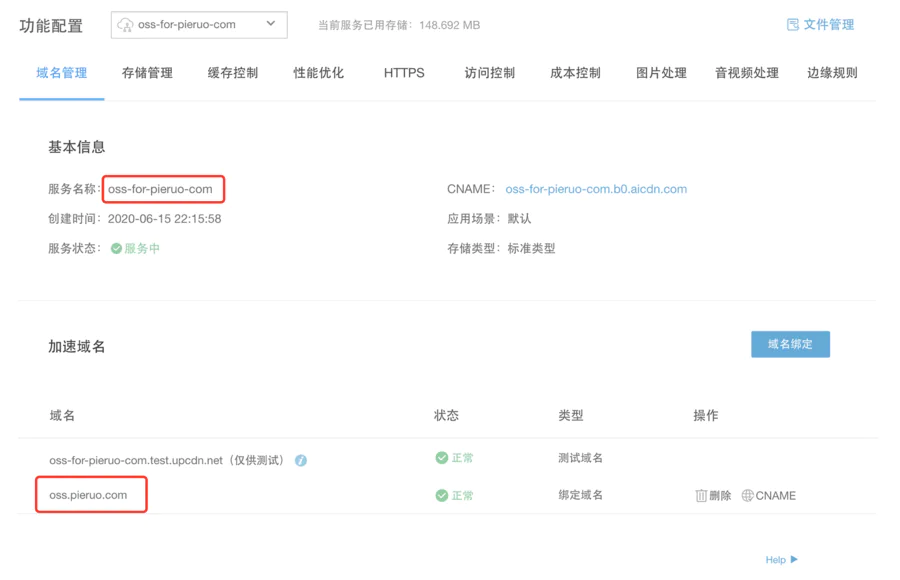Click the 绑定域名 type cell
Screen dimensions: 900x580
[x=580, y=495]
